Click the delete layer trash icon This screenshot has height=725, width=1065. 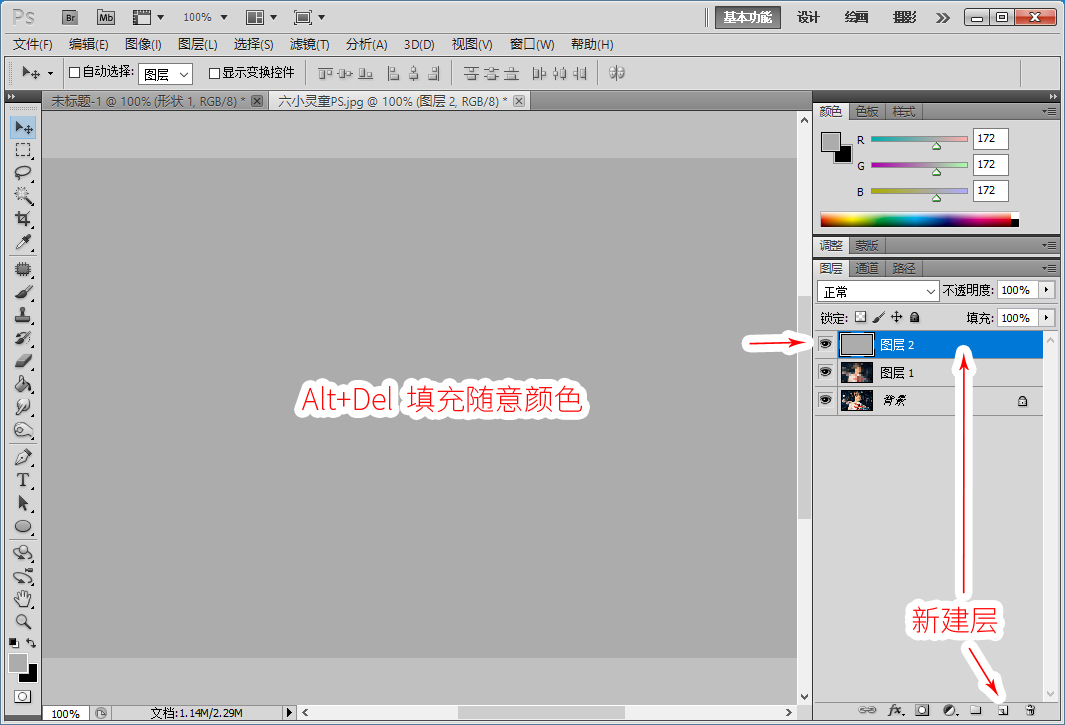coord(1030,710)
